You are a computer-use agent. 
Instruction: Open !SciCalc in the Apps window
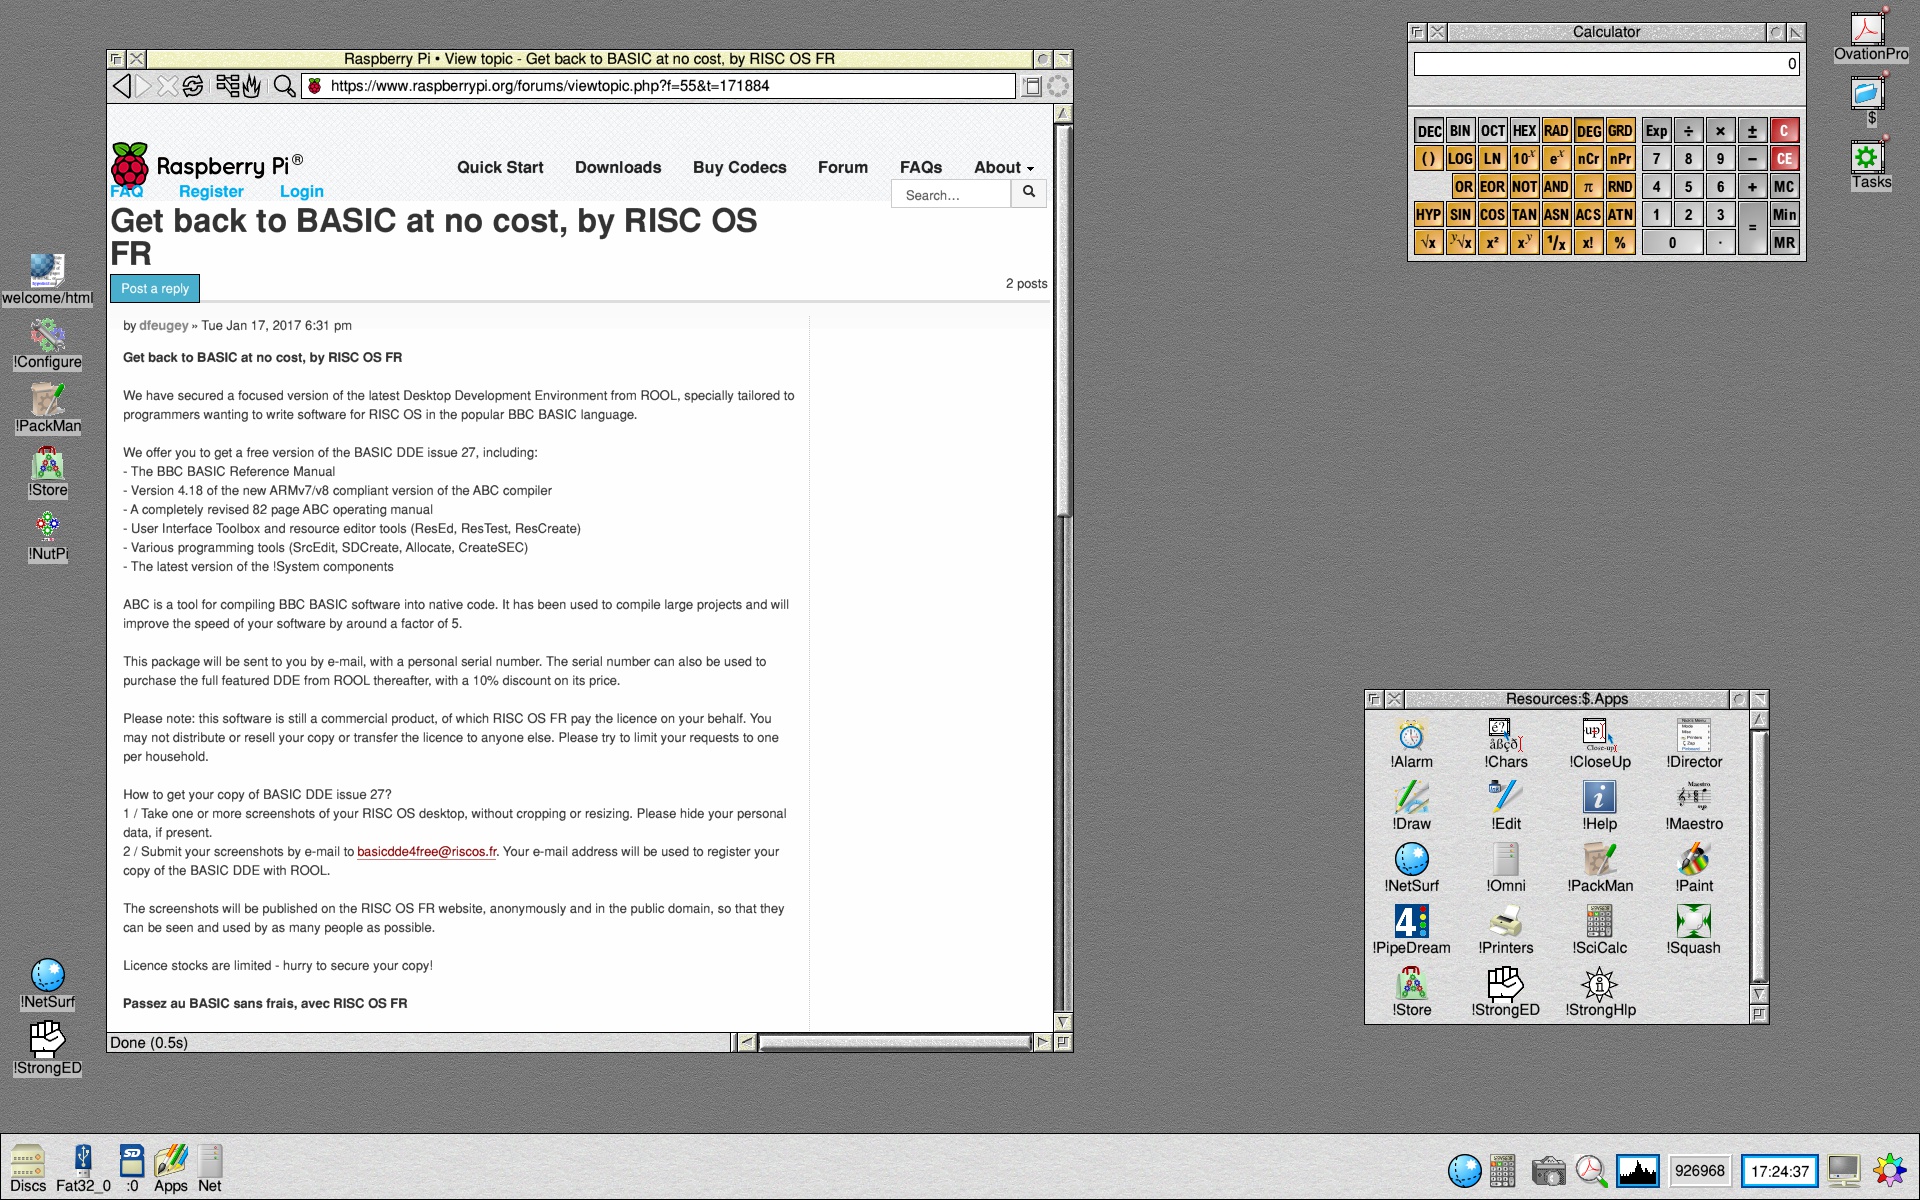(1599, 930)
